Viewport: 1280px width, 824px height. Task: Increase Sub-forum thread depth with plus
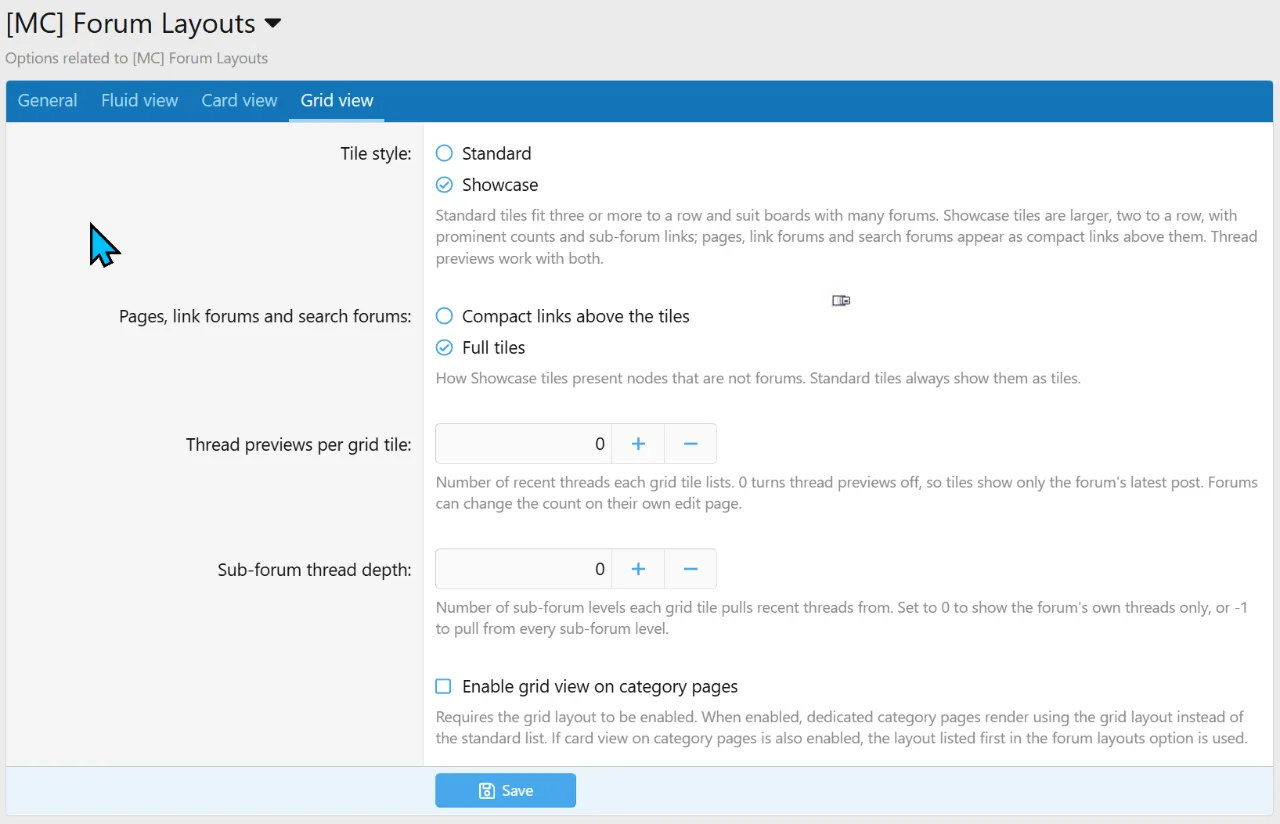(x=638, y=569)
